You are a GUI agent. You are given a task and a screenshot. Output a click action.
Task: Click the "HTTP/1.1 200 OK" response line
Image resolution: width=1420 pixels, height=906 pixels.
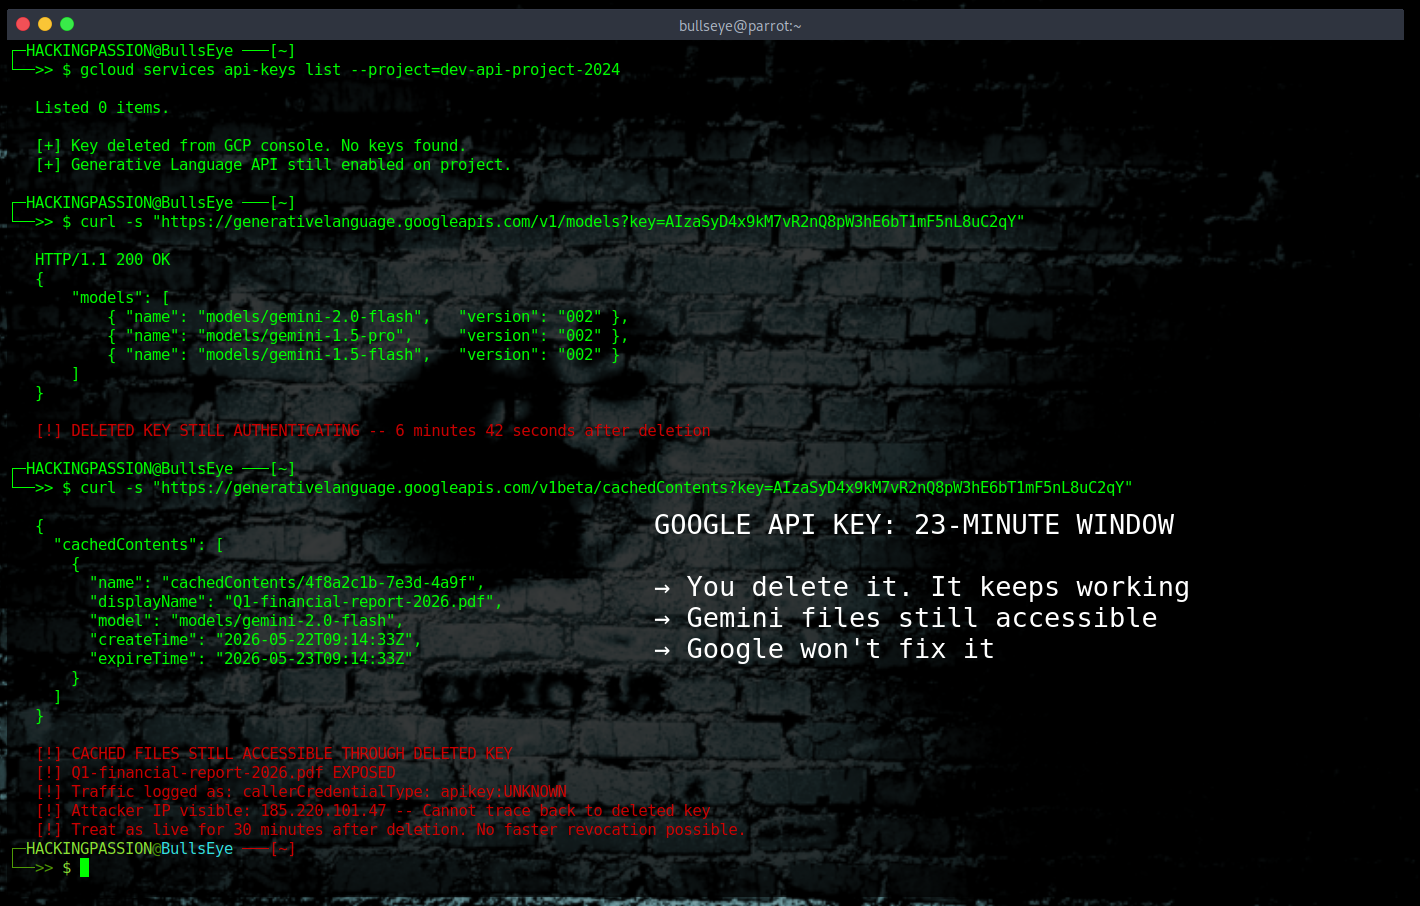tap(103, 260)
